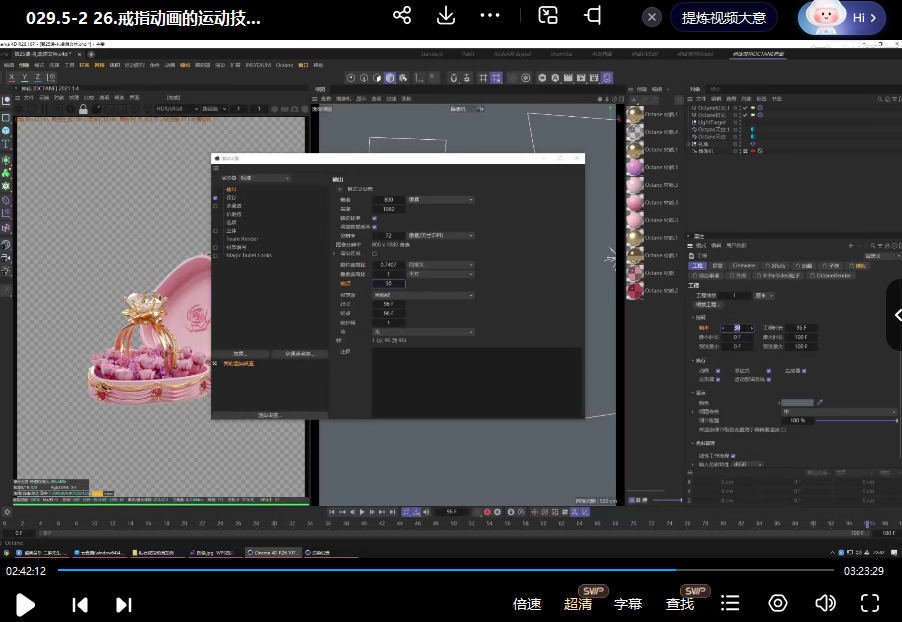Image resolution: width=902 pixels, height=622 pixels.
Task: Open the 像素/英寸(DPI) resolution unit dropdown
Action: coord(440,236)
